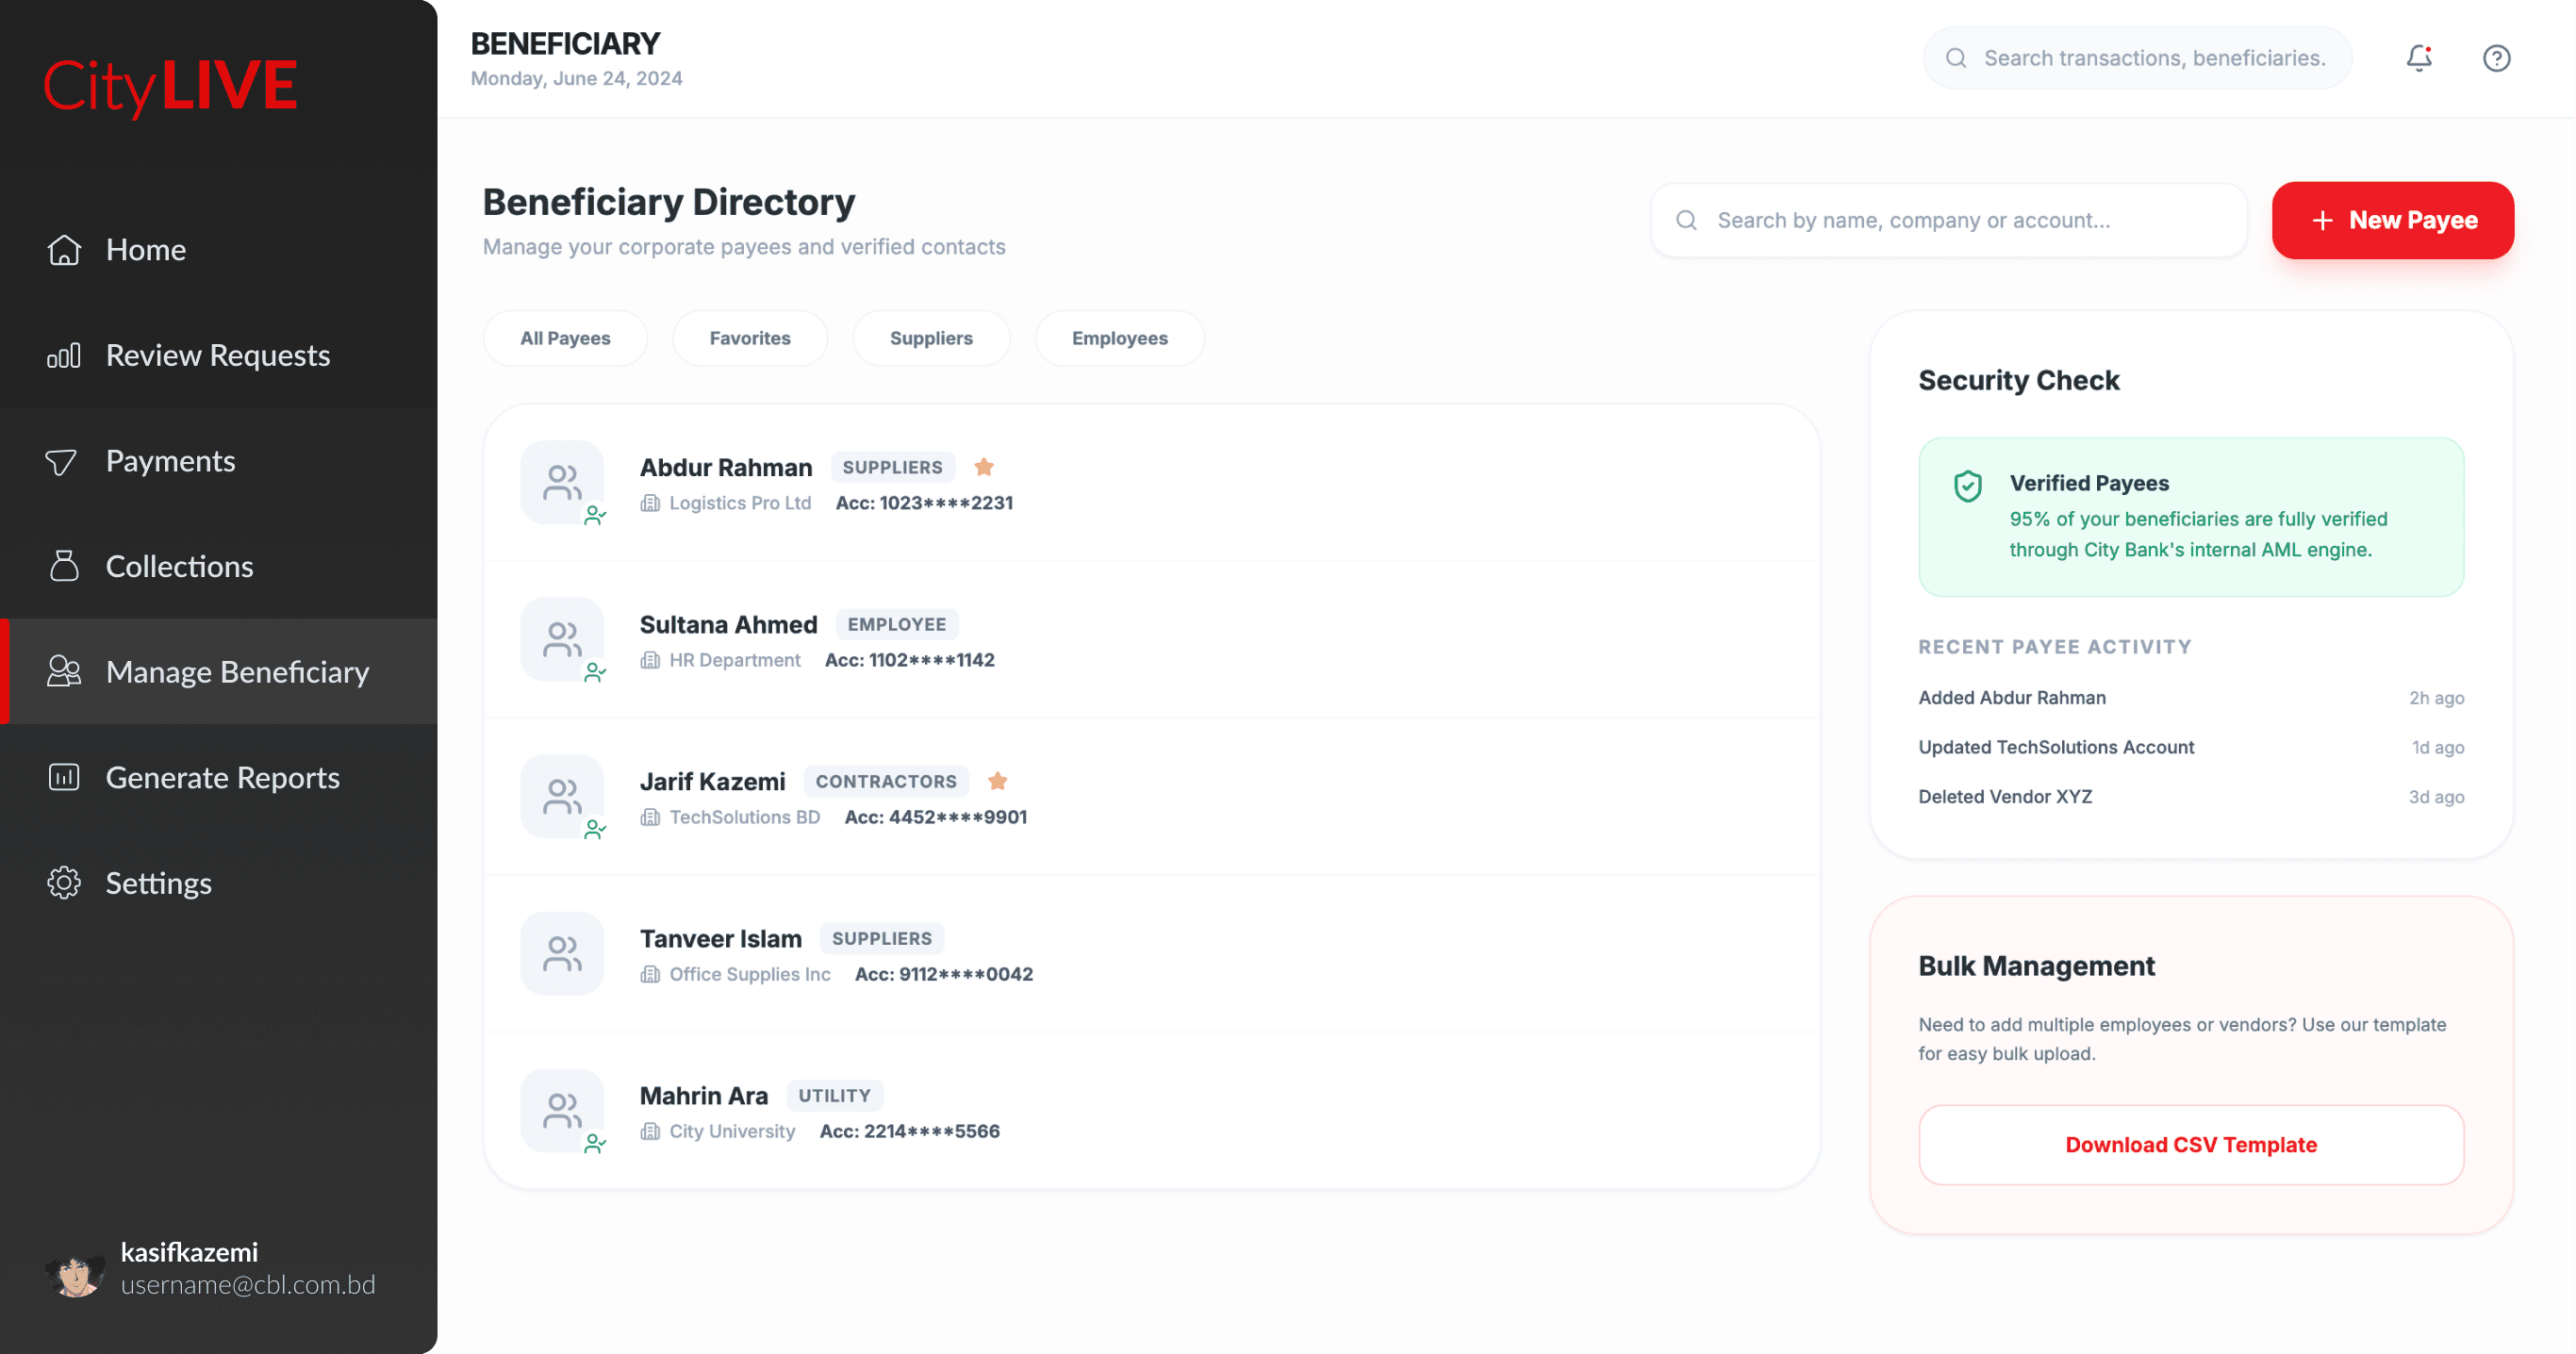This screenshot has width=2576, height=1354.
Task: Toggle favorite star for Abdur Rahman
Action: pos(984,467)
